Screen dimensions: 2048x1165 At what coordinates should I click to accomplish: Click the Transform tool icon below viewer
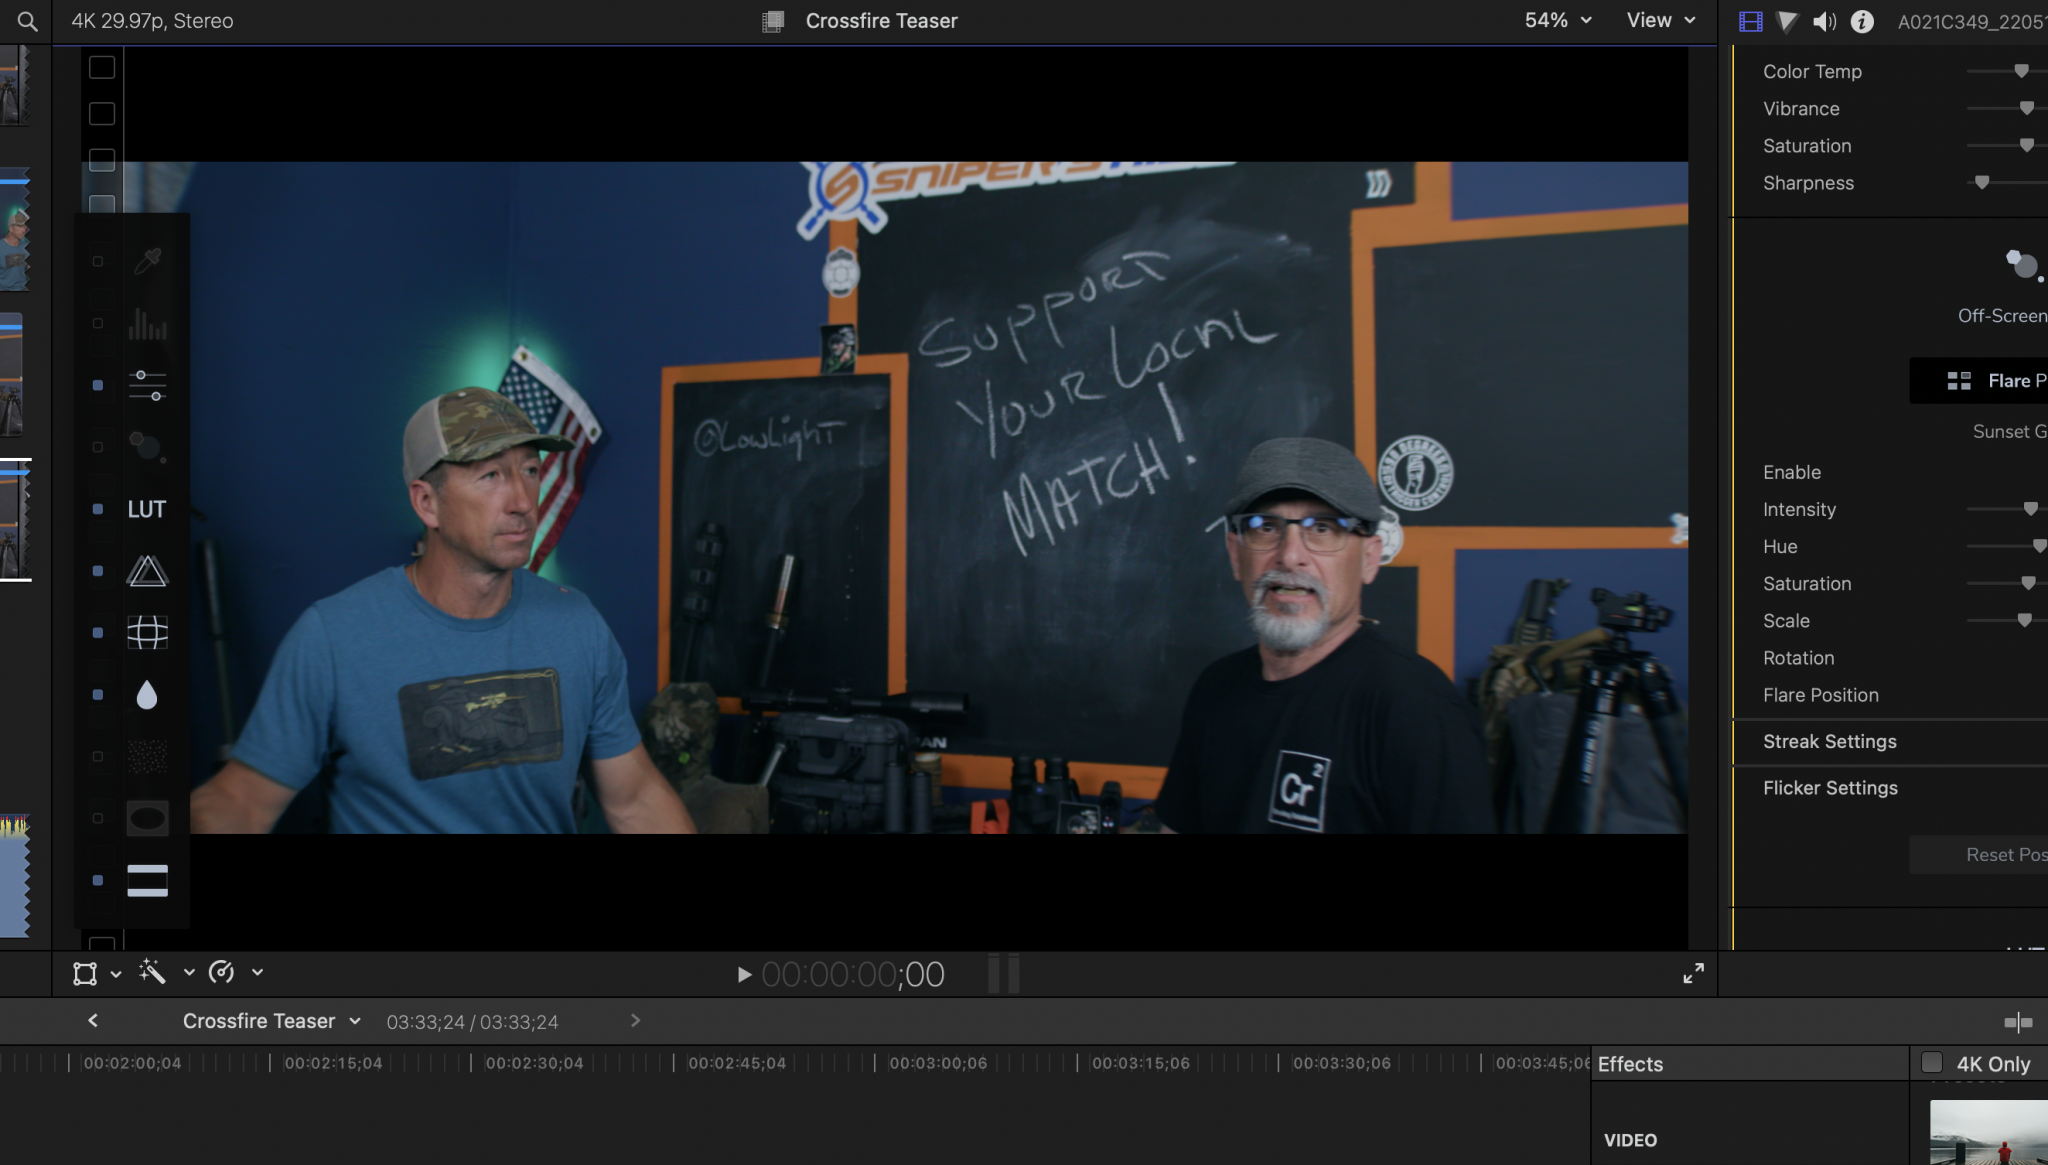85,973
